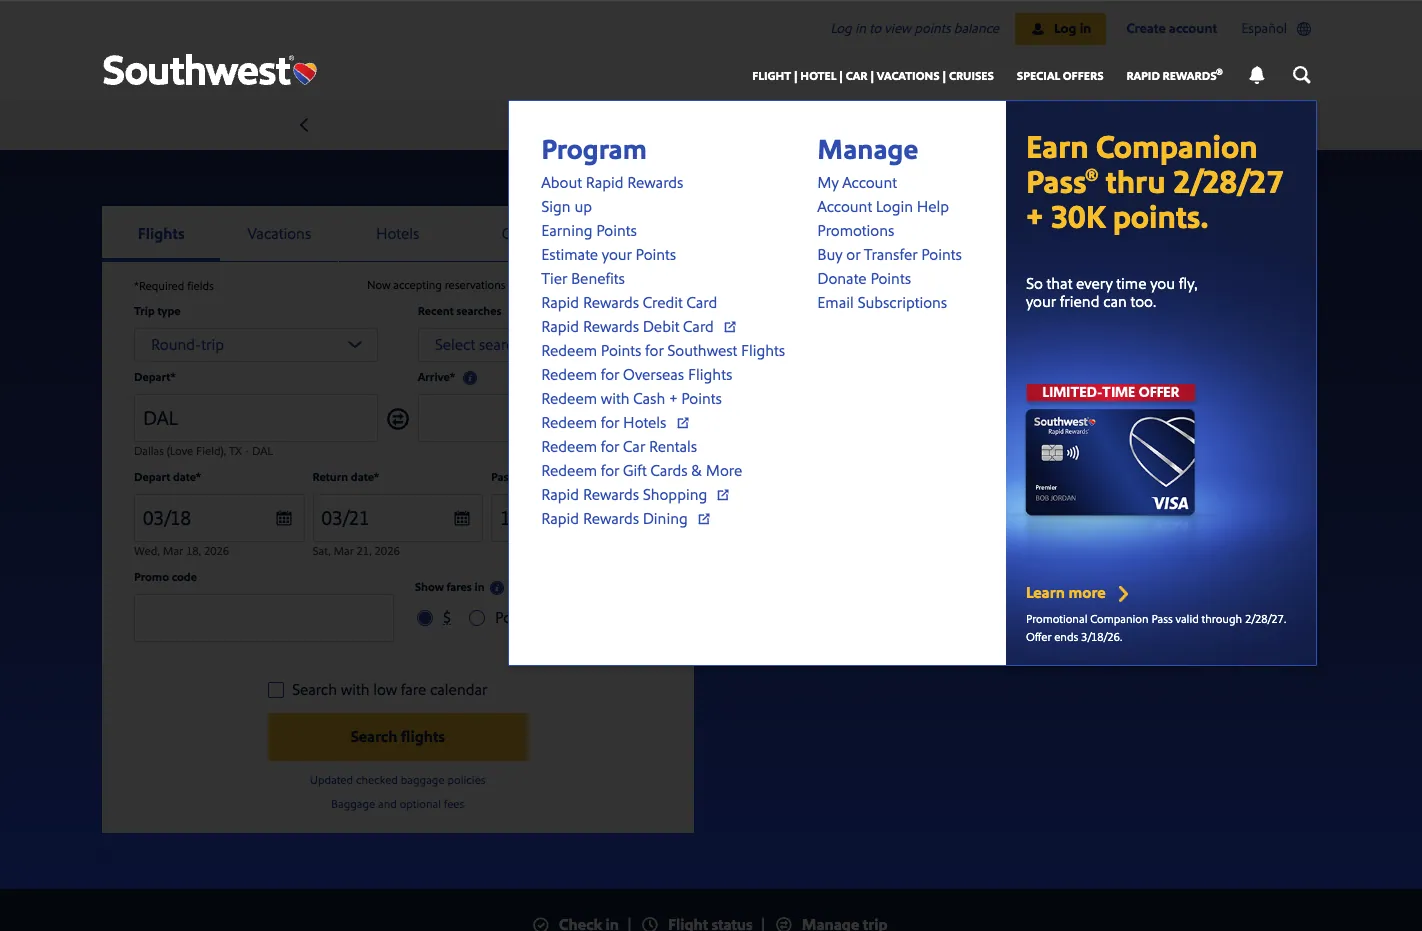The width and height of the screenshot is (1422, 931).
Task: Open Email Subscriptions link
Action: (882, 303)
